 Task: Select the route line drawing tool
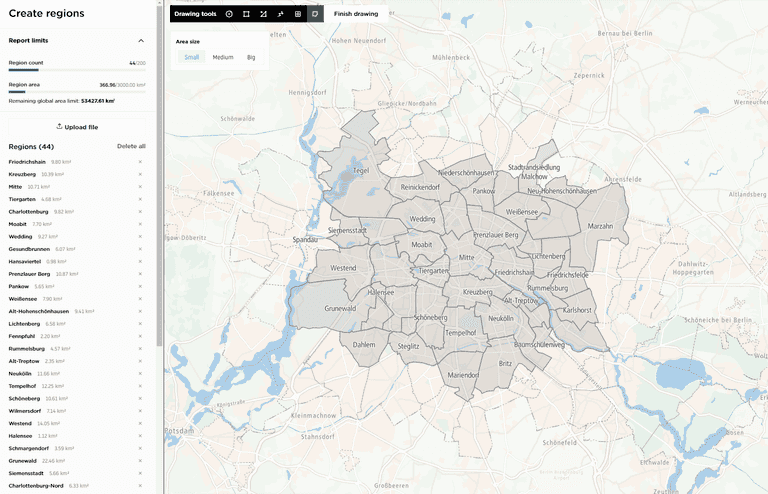(280, 14)
